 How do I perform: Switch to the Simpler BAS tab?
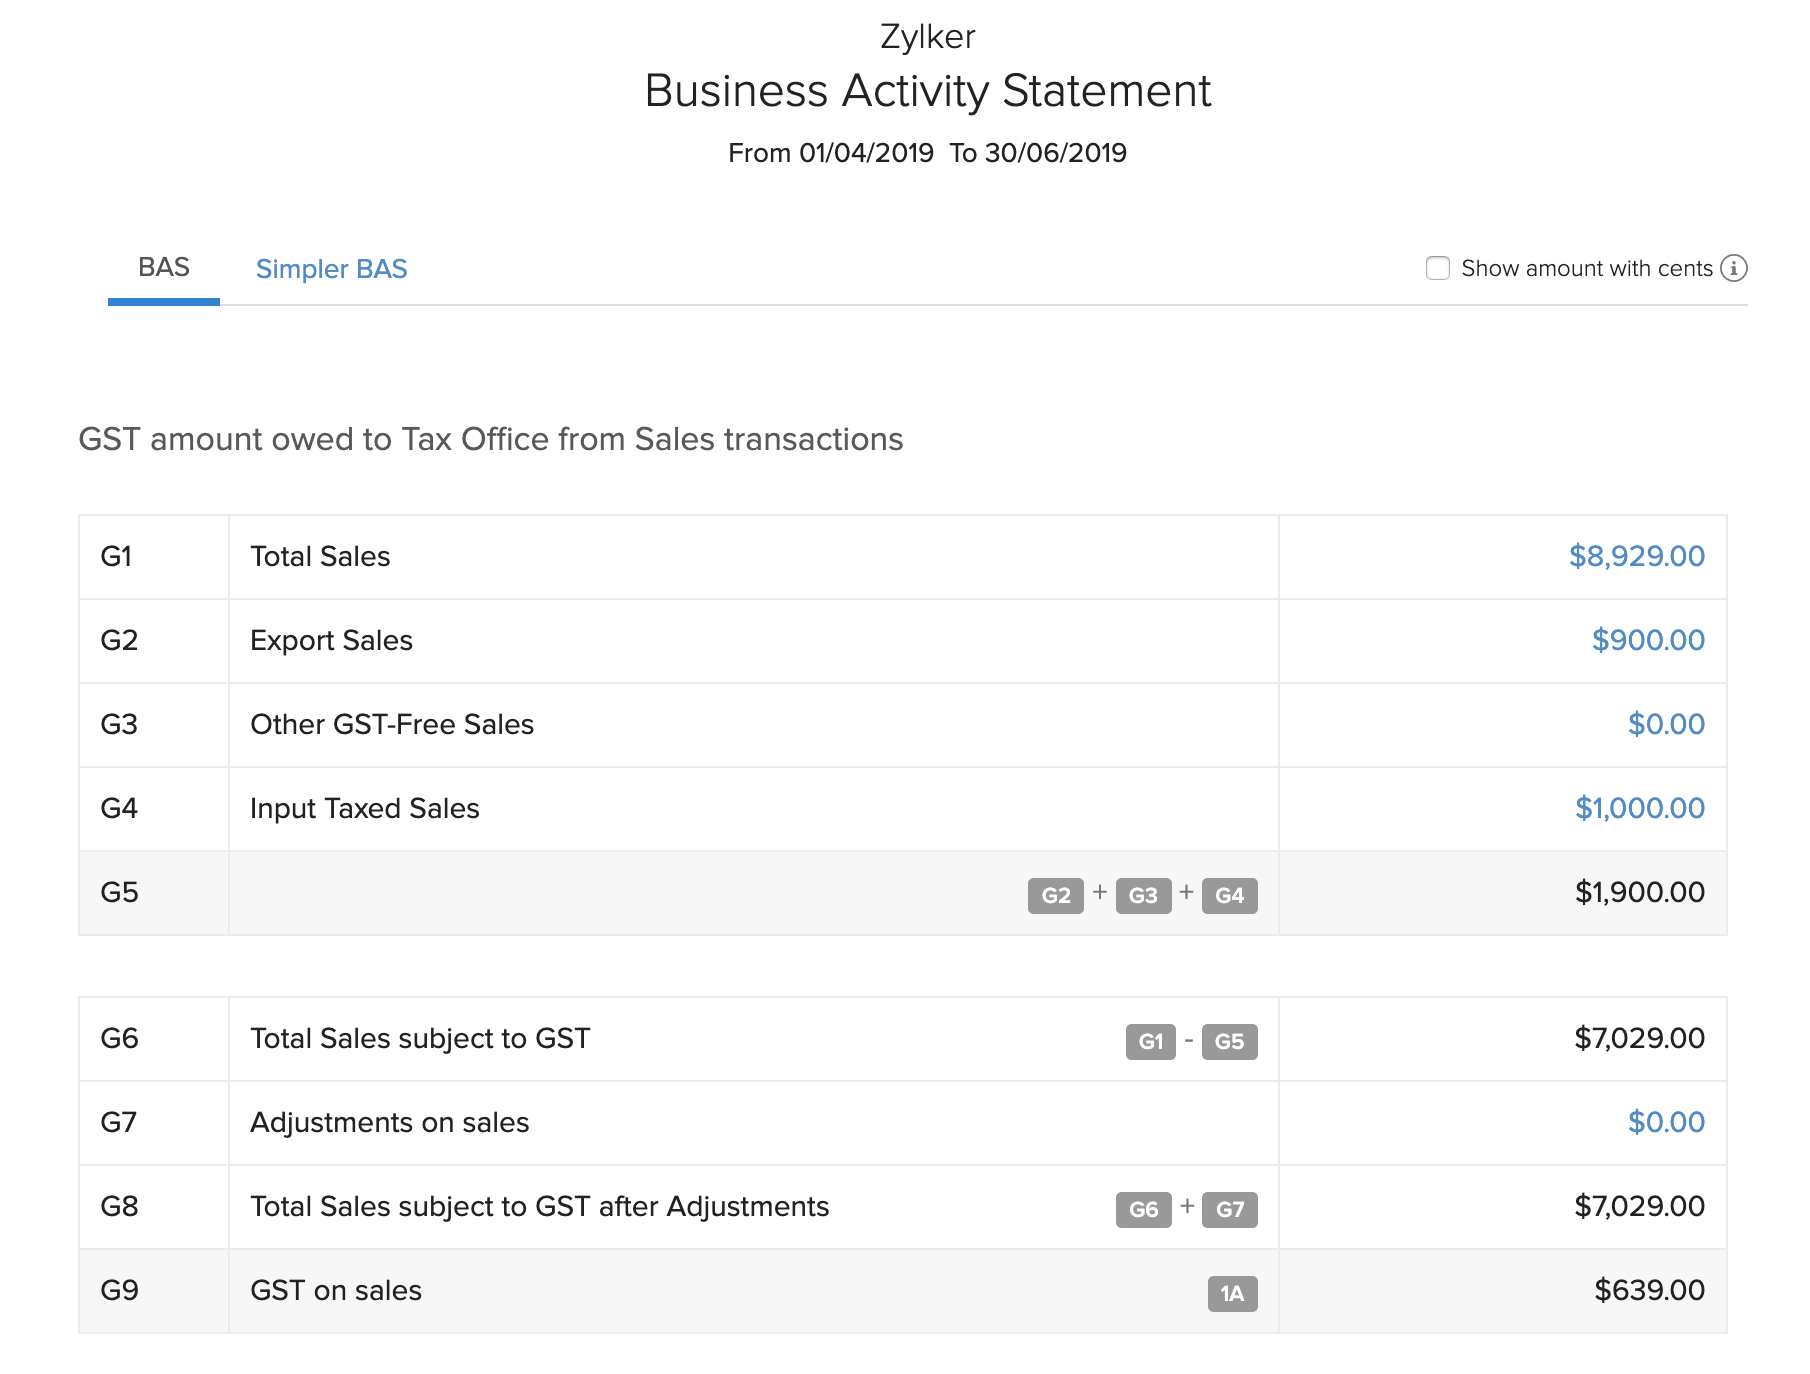331,269
